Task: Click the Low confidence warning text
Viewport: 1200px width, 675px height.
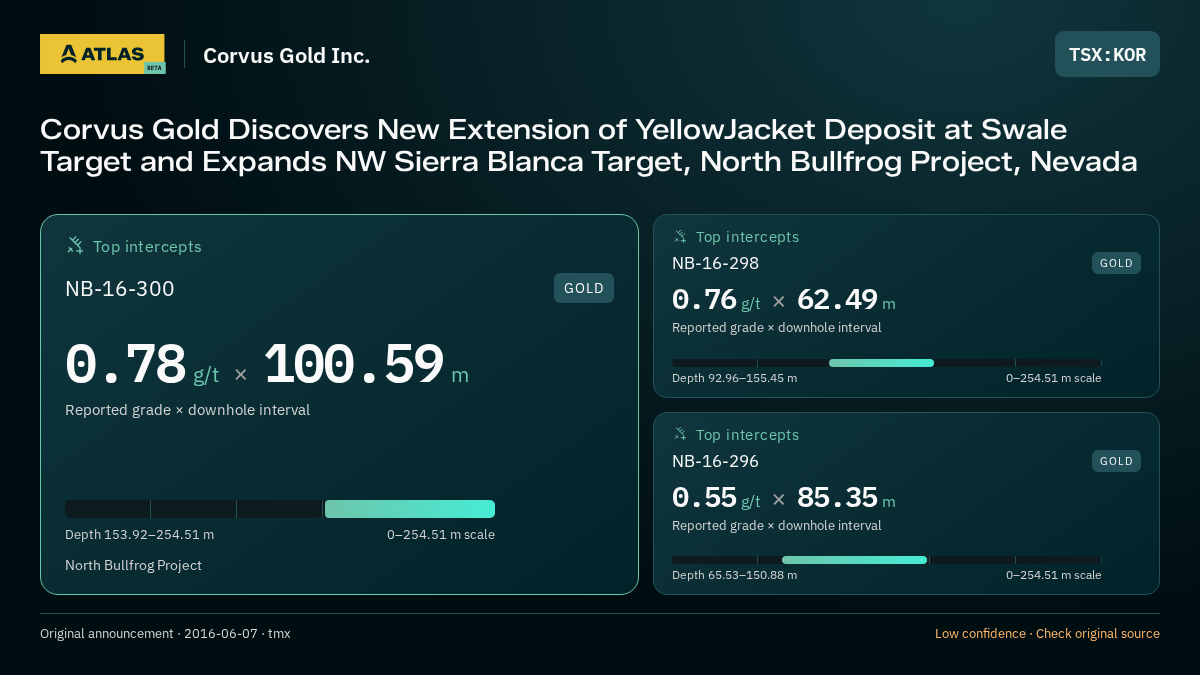Action: coord(980,633)
